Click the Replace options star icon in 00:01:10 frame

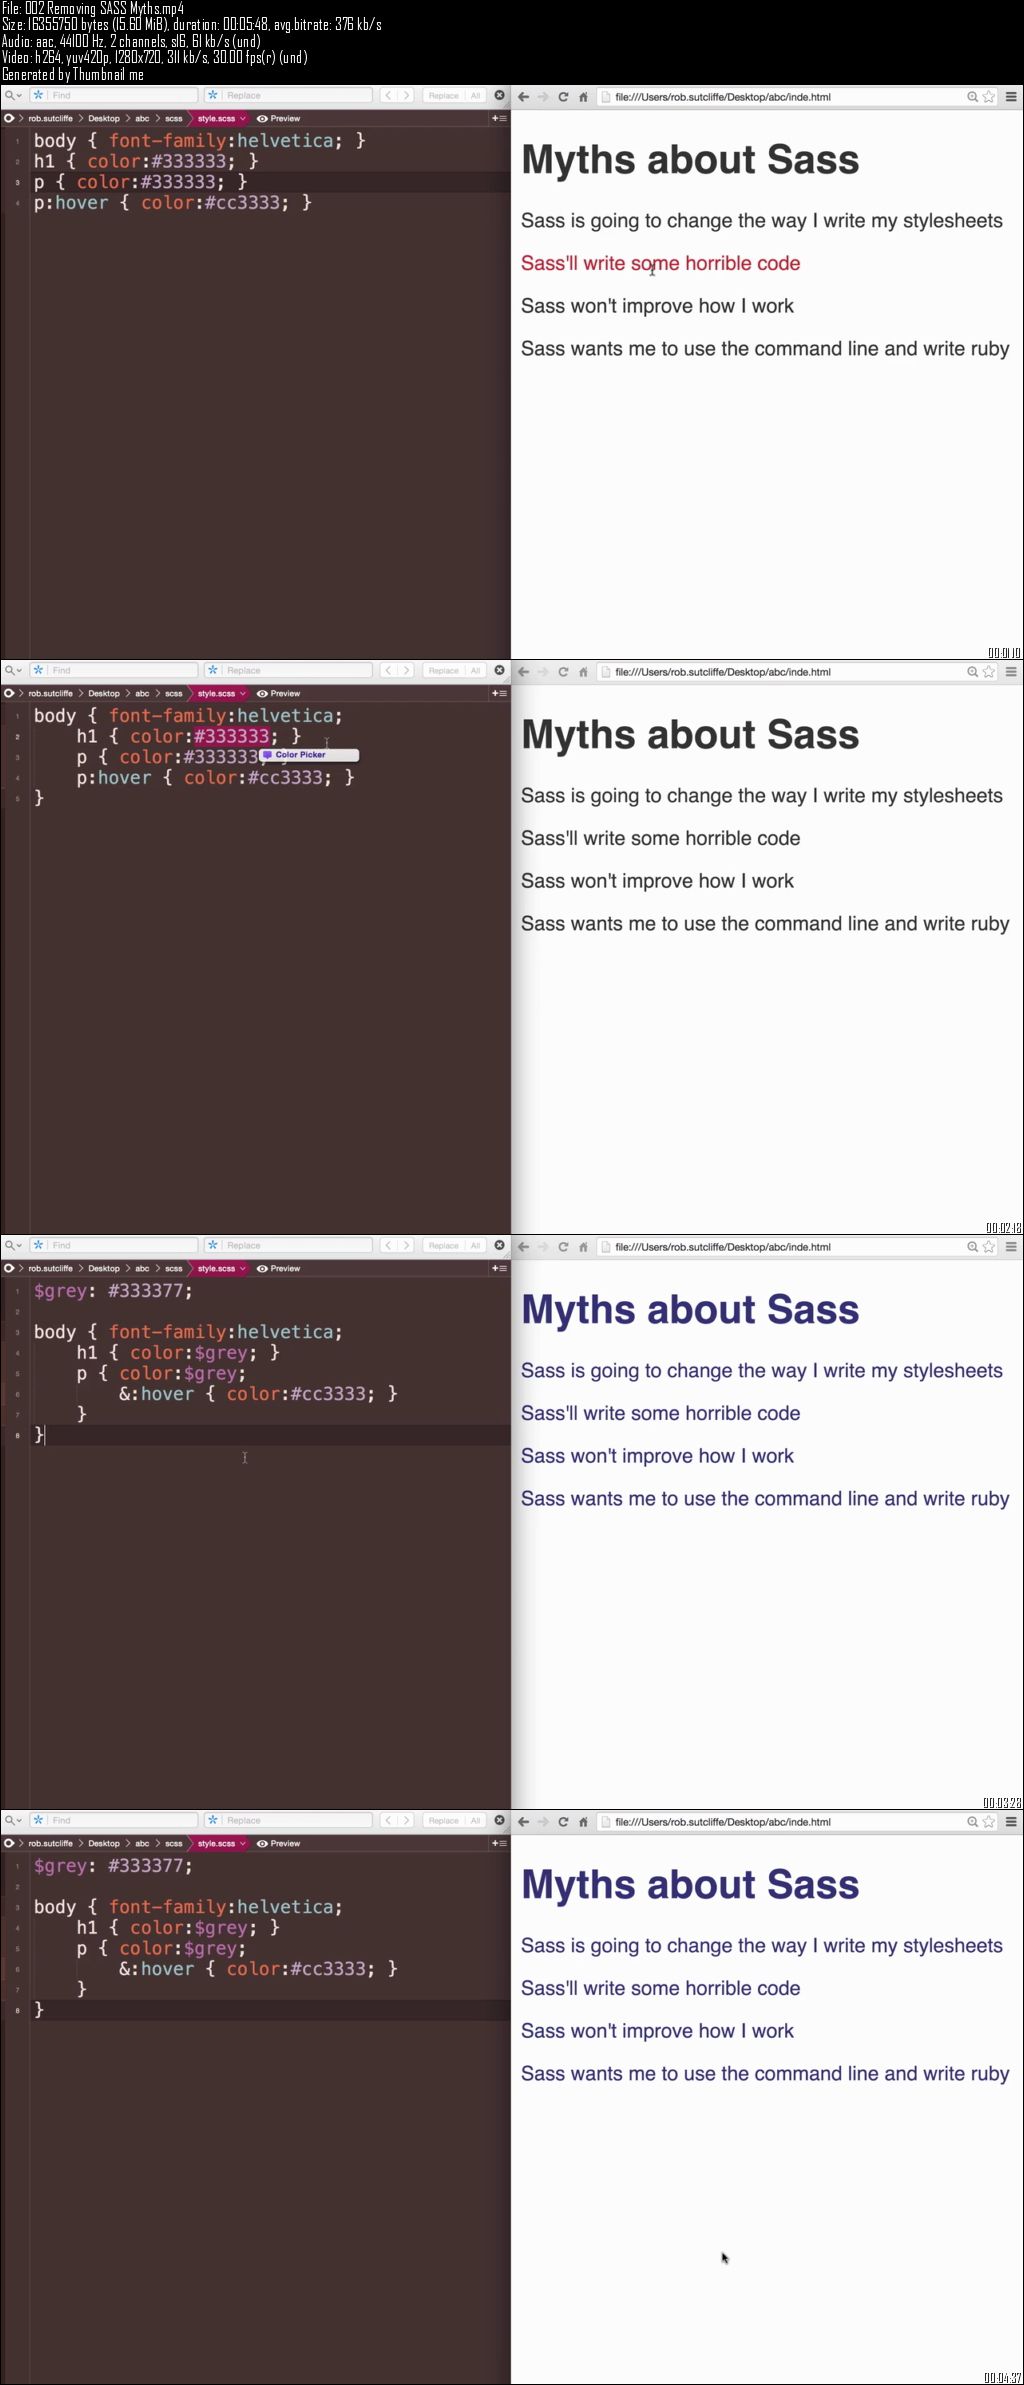pyautogui.click(x=212, y=95)
